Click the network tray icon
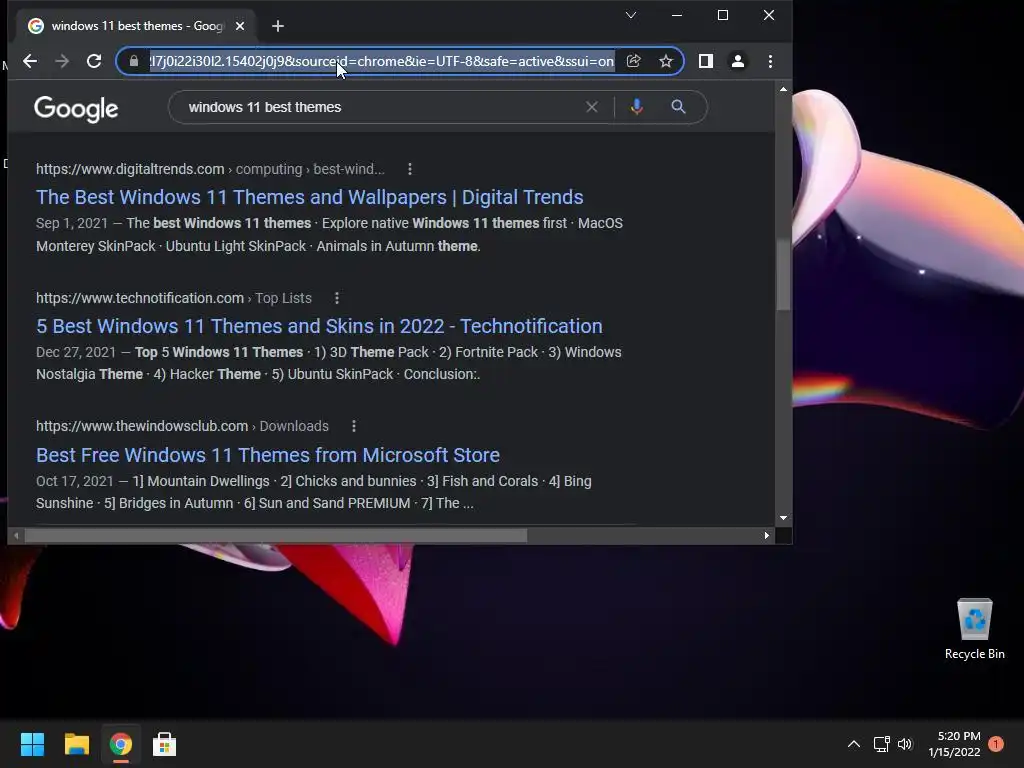The width and height of the screenshot is (1024, 768). [882, 744]
